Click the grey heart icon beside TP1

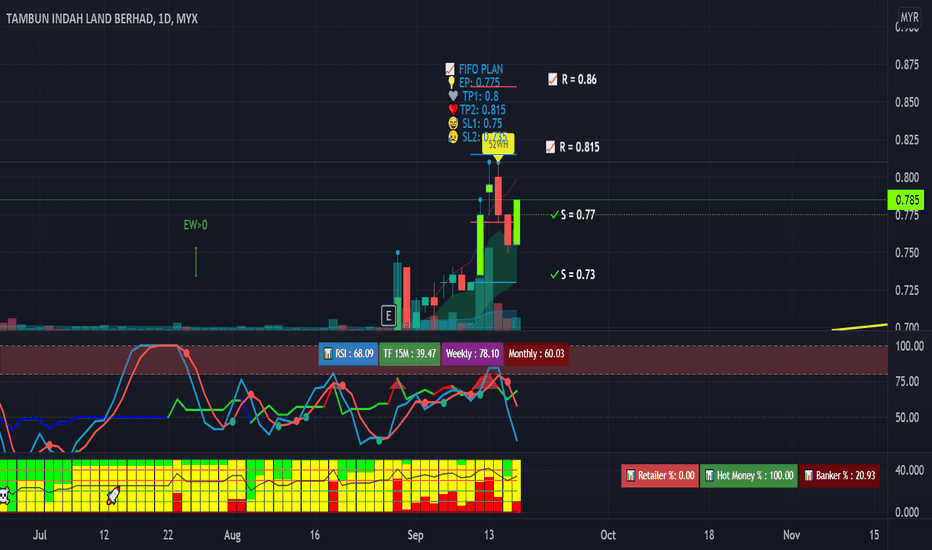click(x=453, y=96)
